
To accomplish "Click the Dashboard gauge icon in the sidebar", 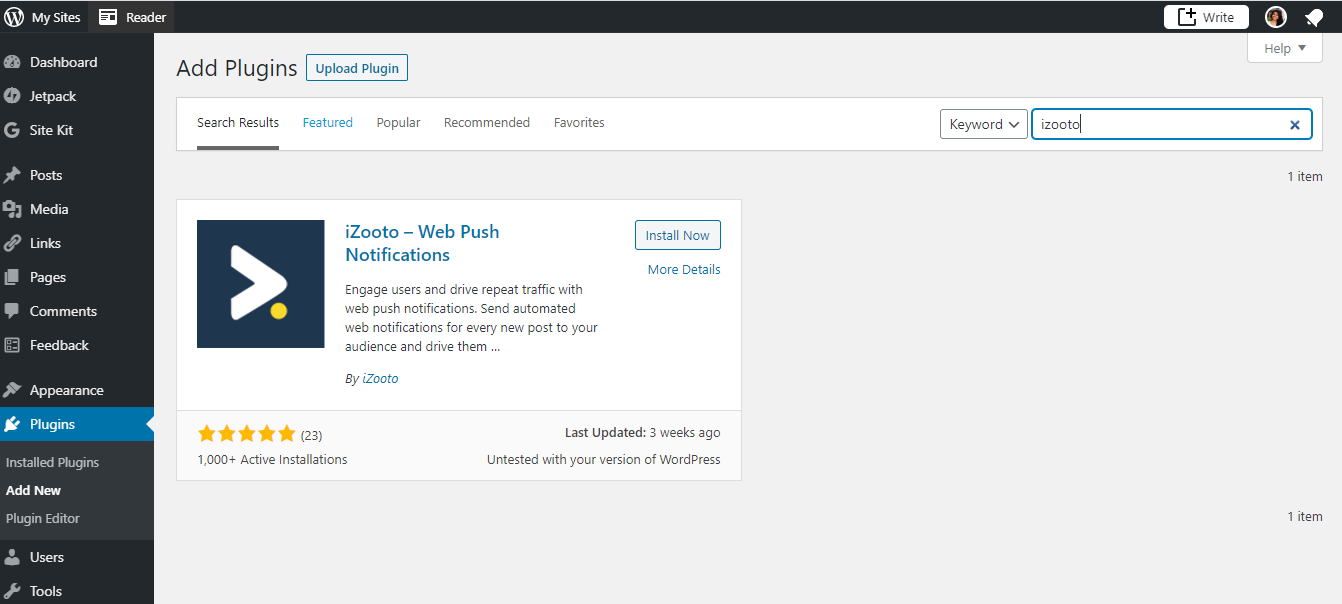I will point(12,62).
